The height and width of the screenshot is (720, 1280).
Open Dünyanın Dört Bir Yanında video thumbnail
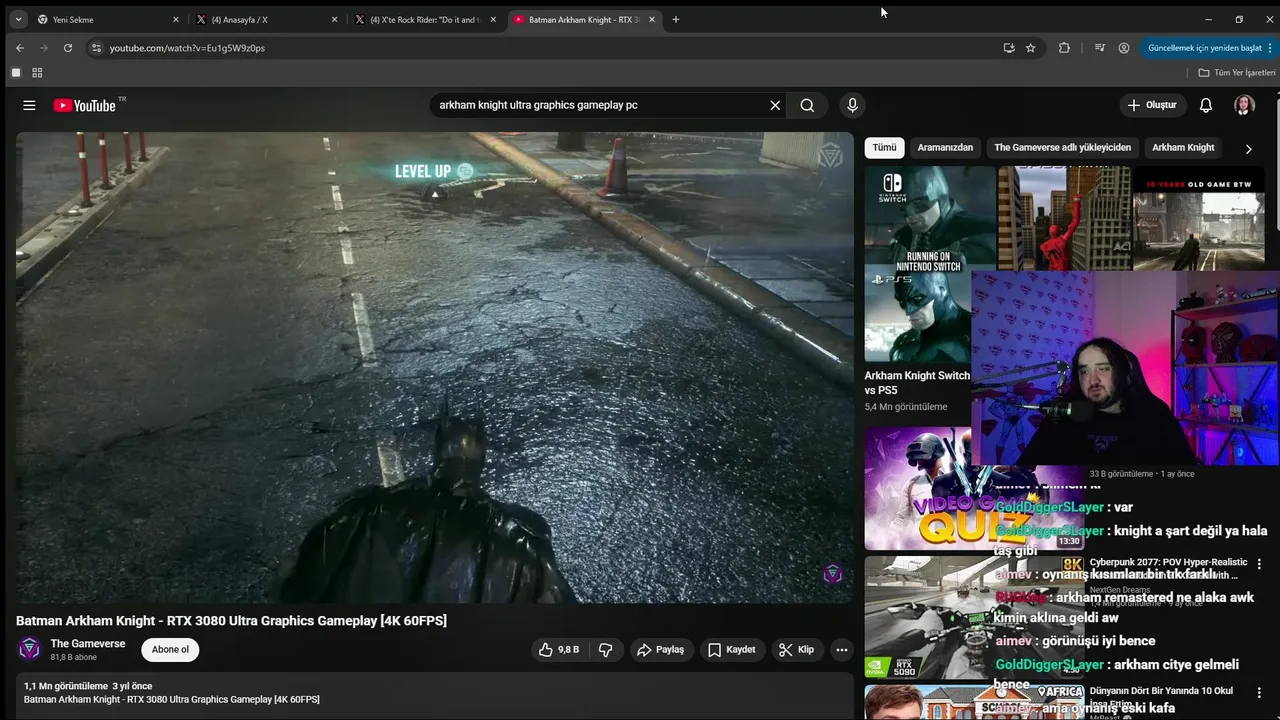[x=928, y=702]
